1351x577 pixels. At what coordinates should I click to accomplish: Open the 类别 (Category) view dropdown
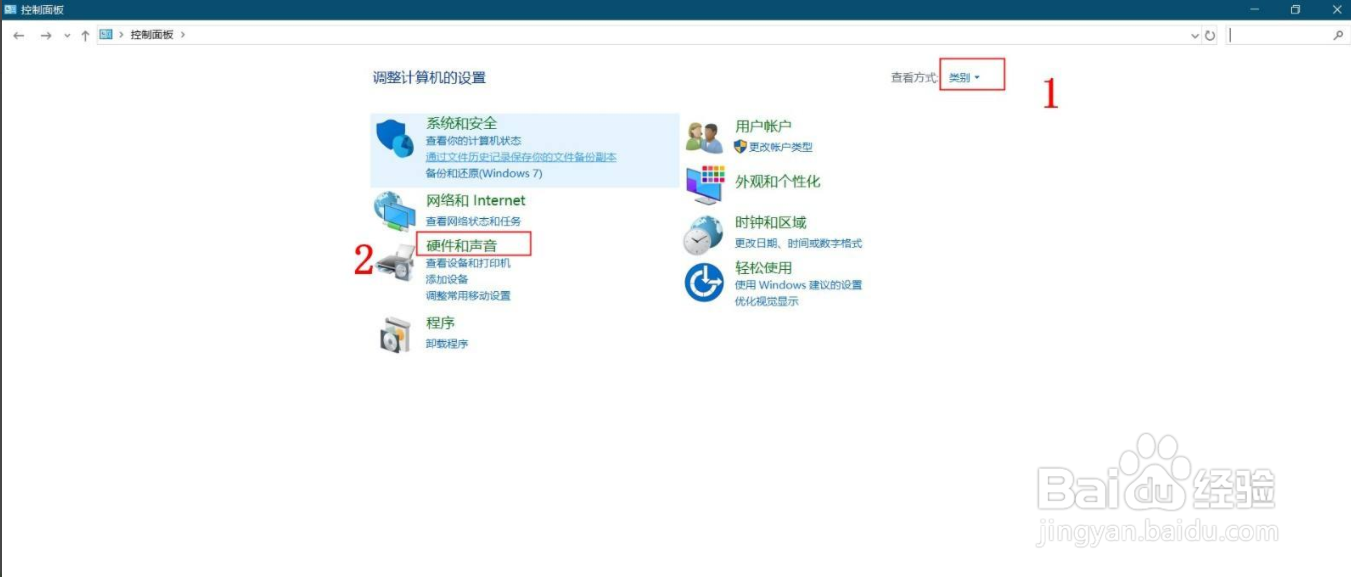[963, 75]
